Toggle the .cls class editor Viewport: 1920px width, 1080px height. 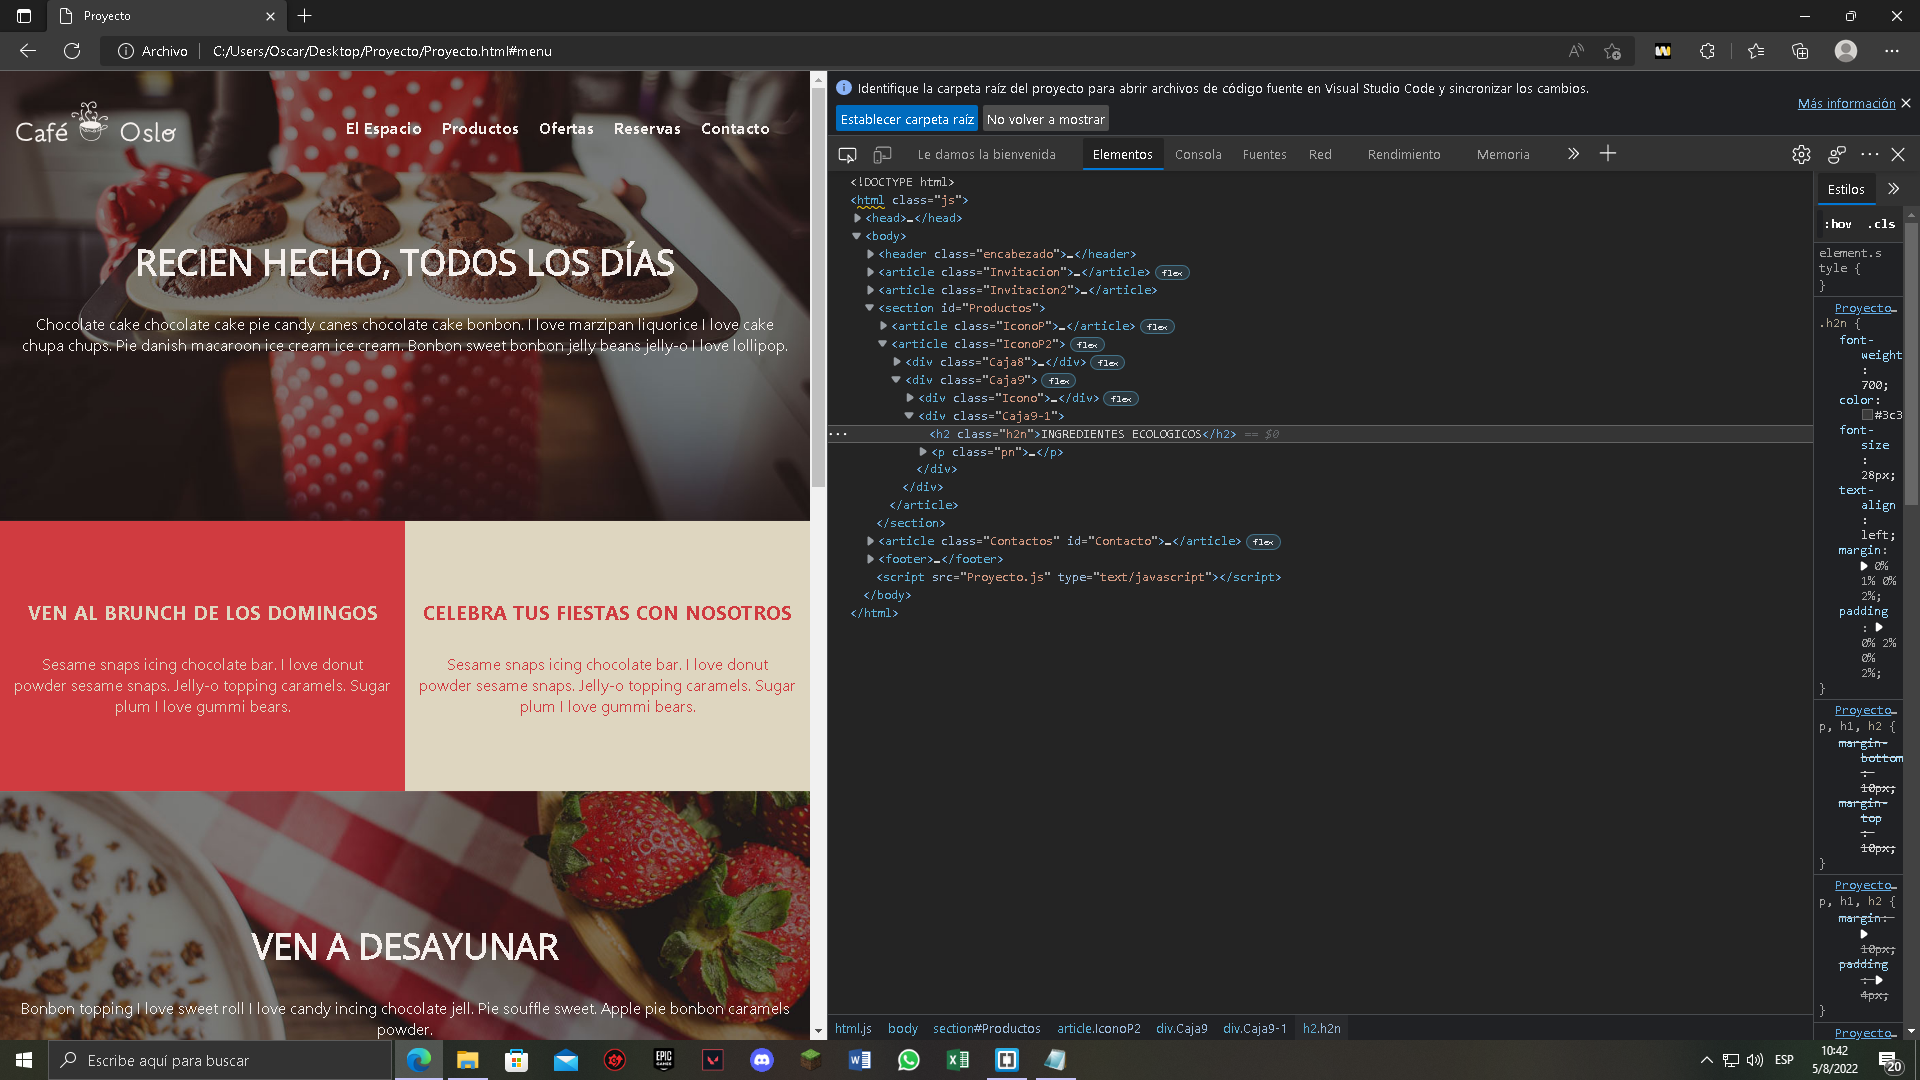[1882, 224]
